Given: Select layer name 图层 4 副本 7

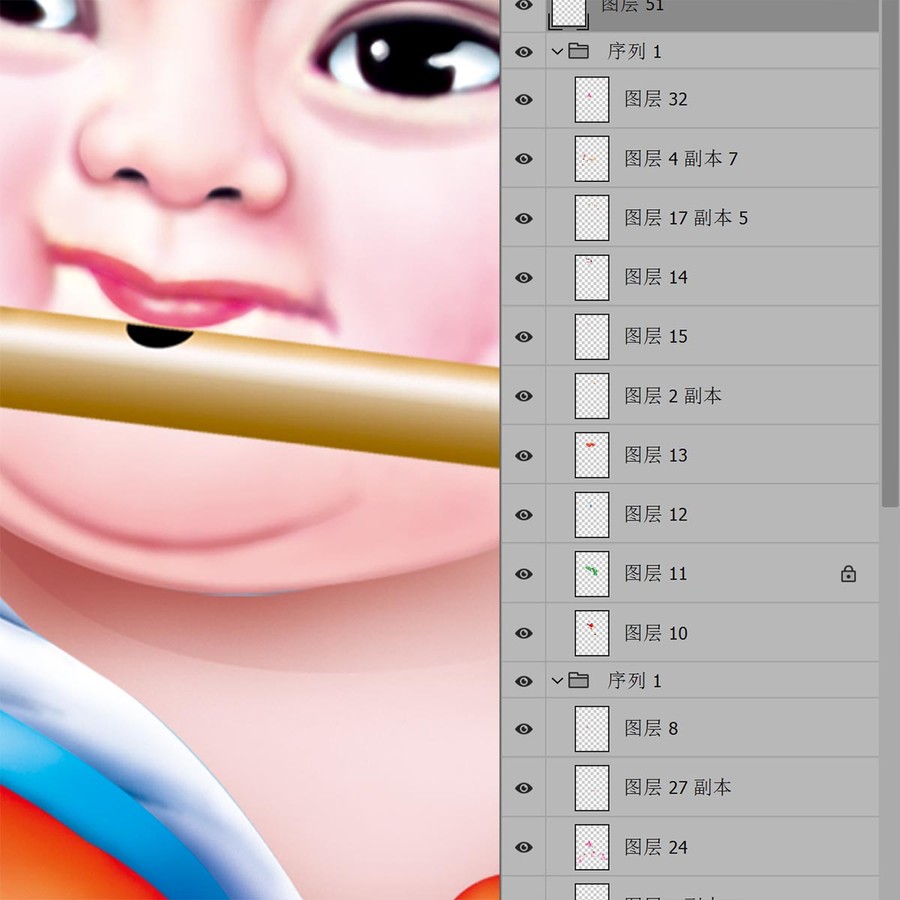Looking at the screenshot, I should point(681,158).
